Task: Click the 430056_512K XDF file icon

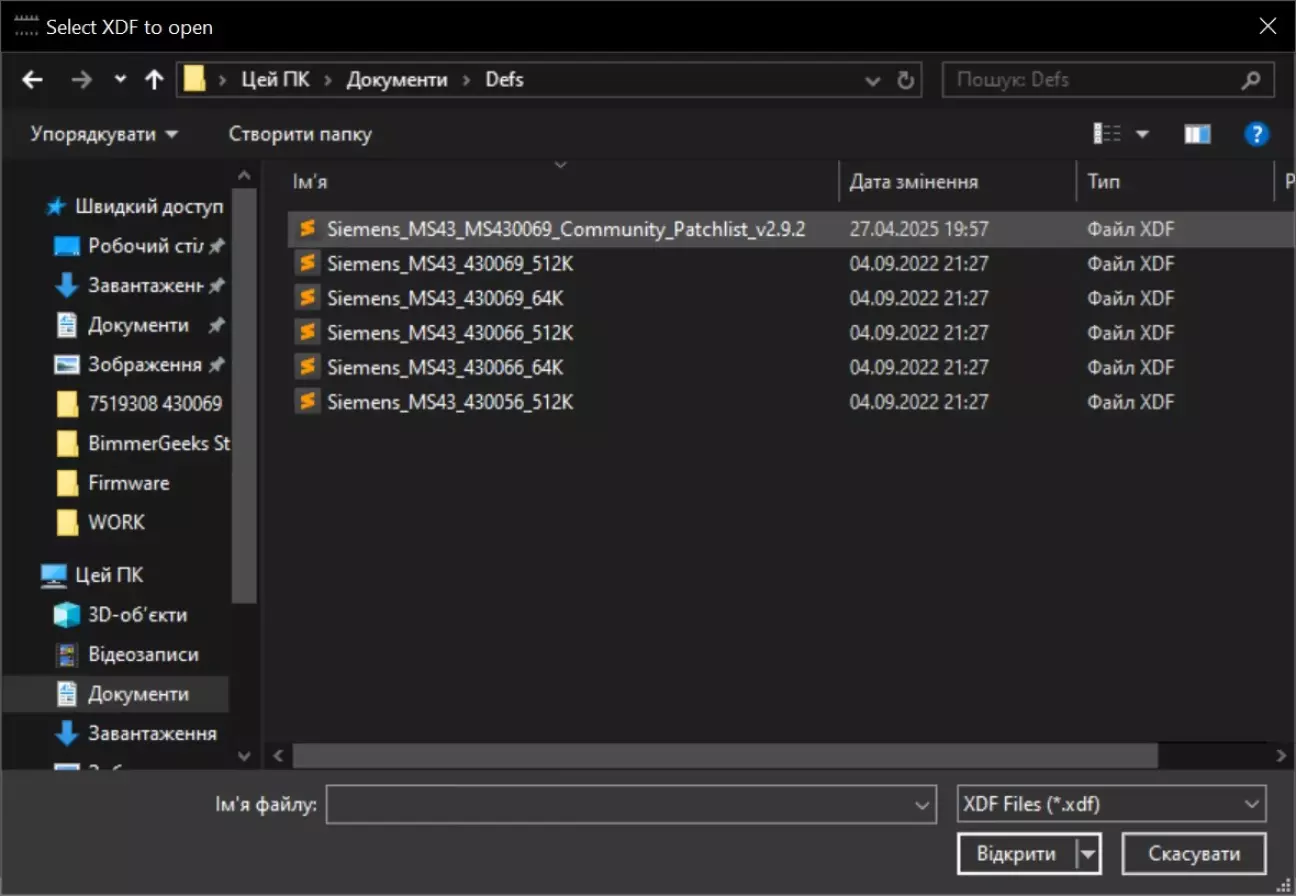Action: pyautogui.click(x=307, y=402)
